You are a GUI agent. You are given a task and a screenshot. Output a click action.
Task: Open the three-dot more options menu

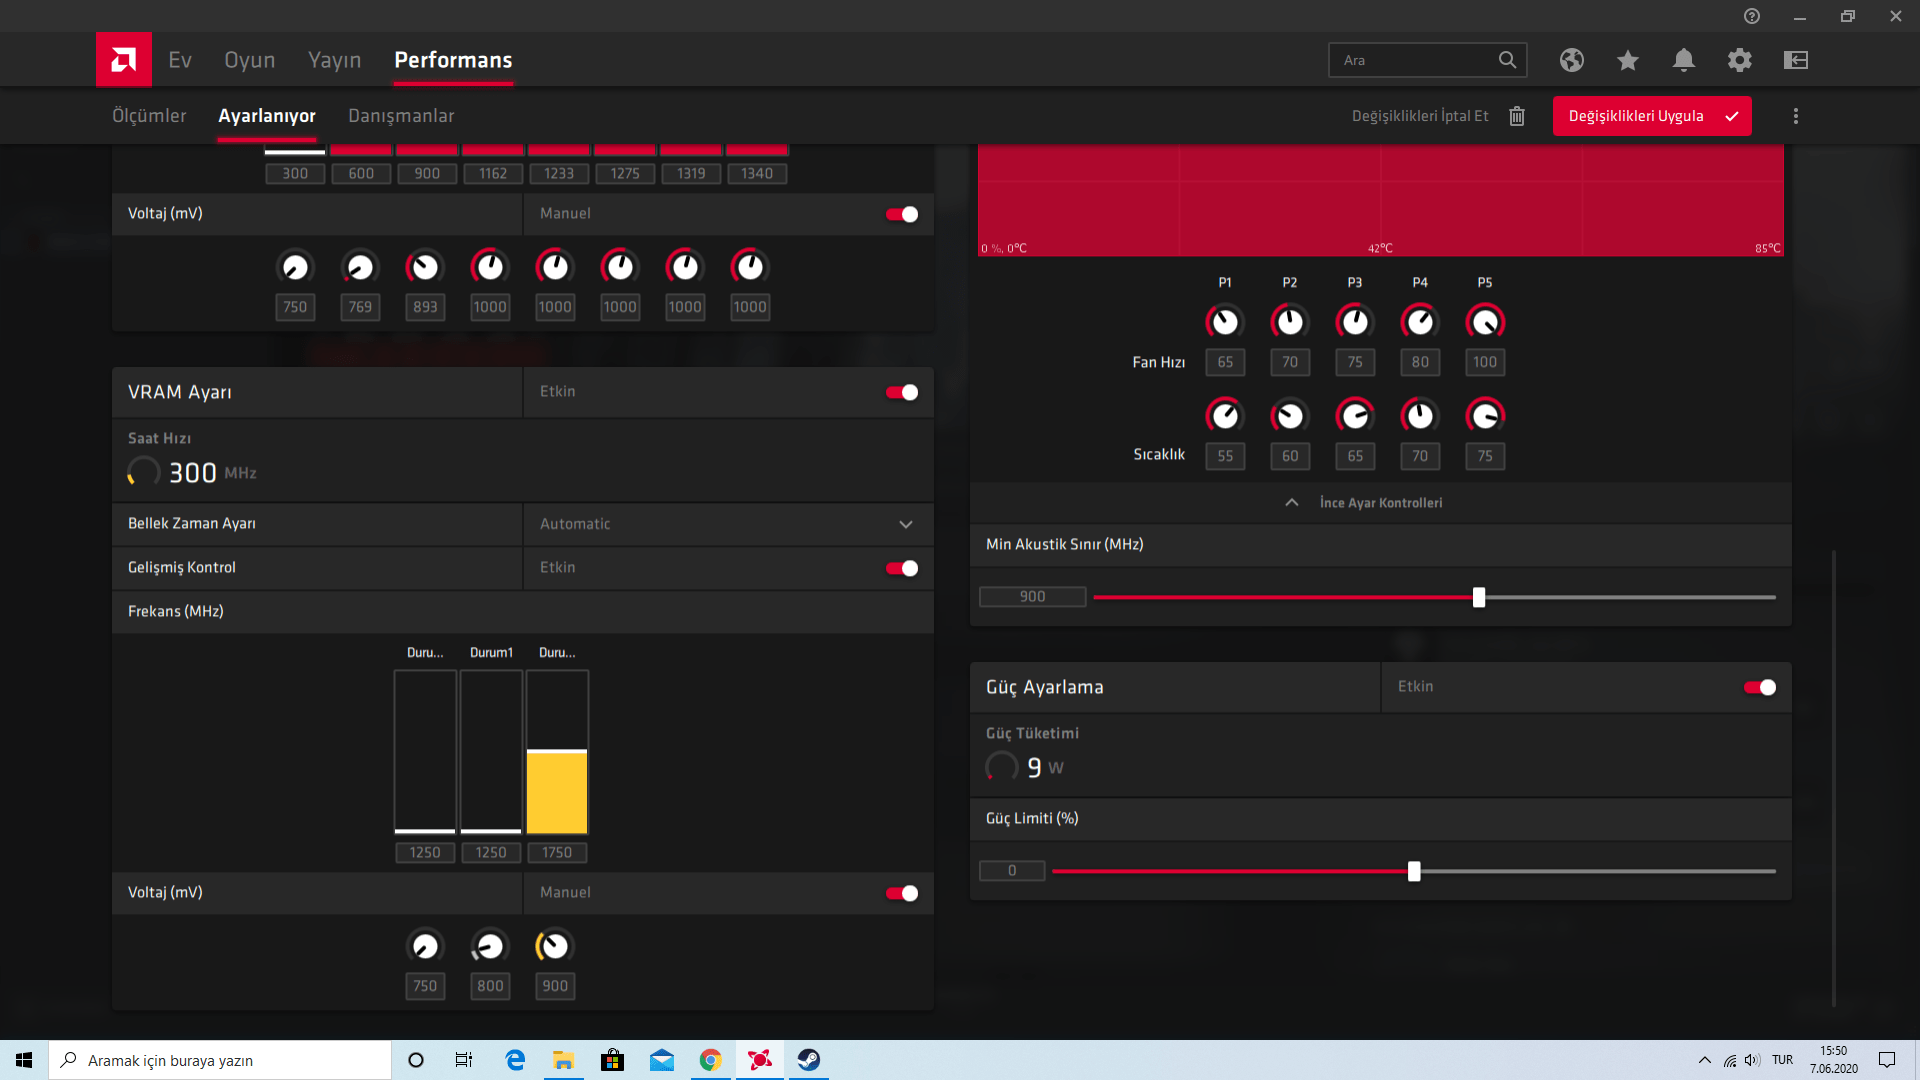click(1795, 116)
